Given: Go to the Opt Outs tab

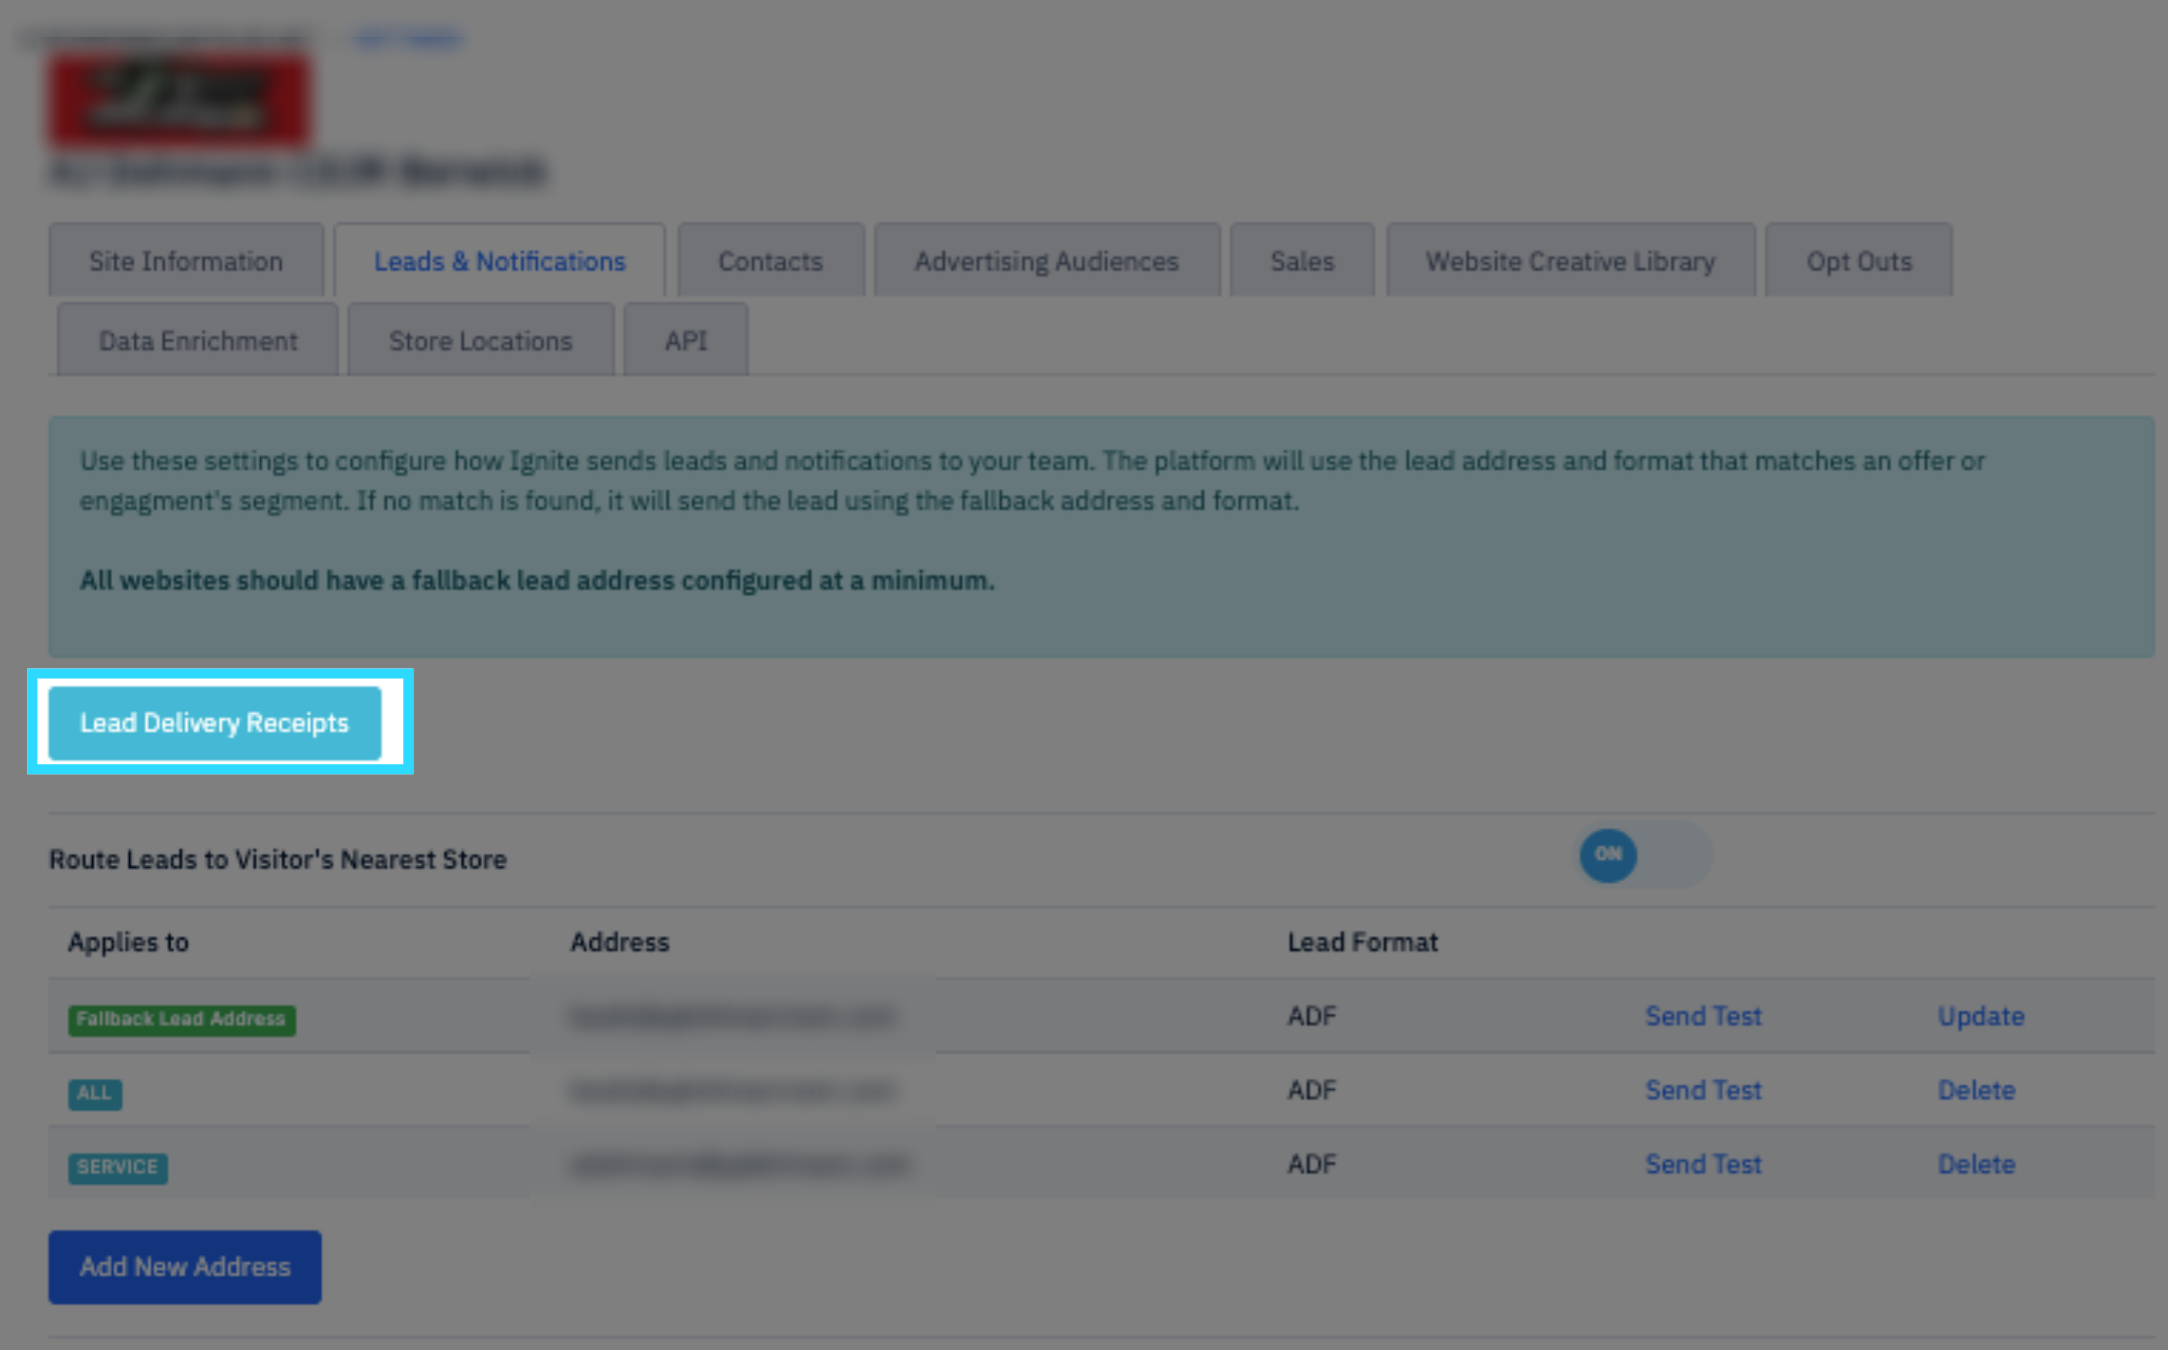Looking at the screenshot, I should point(1858,261).
